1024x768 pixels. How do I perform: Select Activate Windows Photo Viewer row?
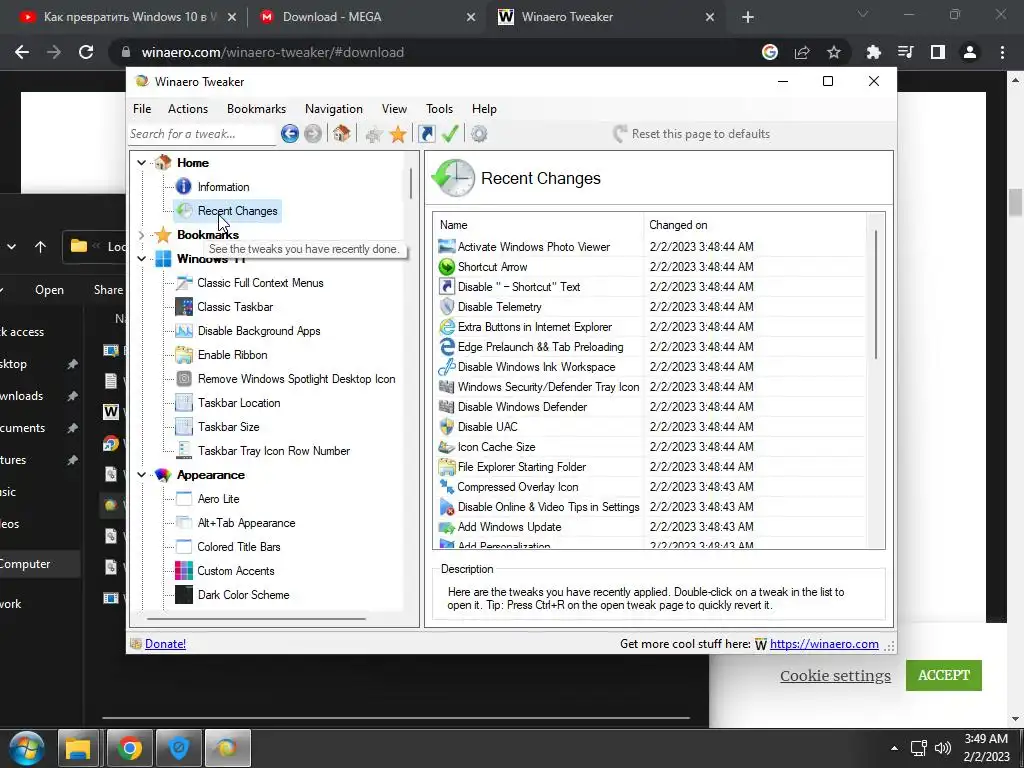pos(649,247)
